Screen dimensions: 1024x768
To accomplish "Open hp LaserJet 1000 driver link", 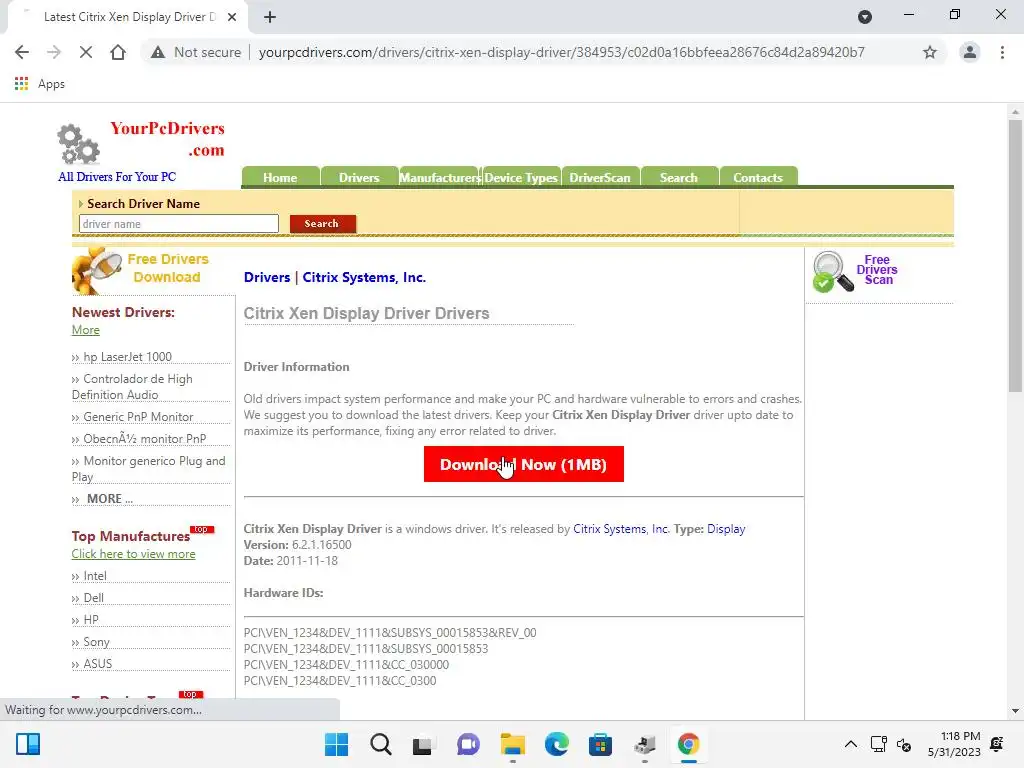I will click(127, 357).
